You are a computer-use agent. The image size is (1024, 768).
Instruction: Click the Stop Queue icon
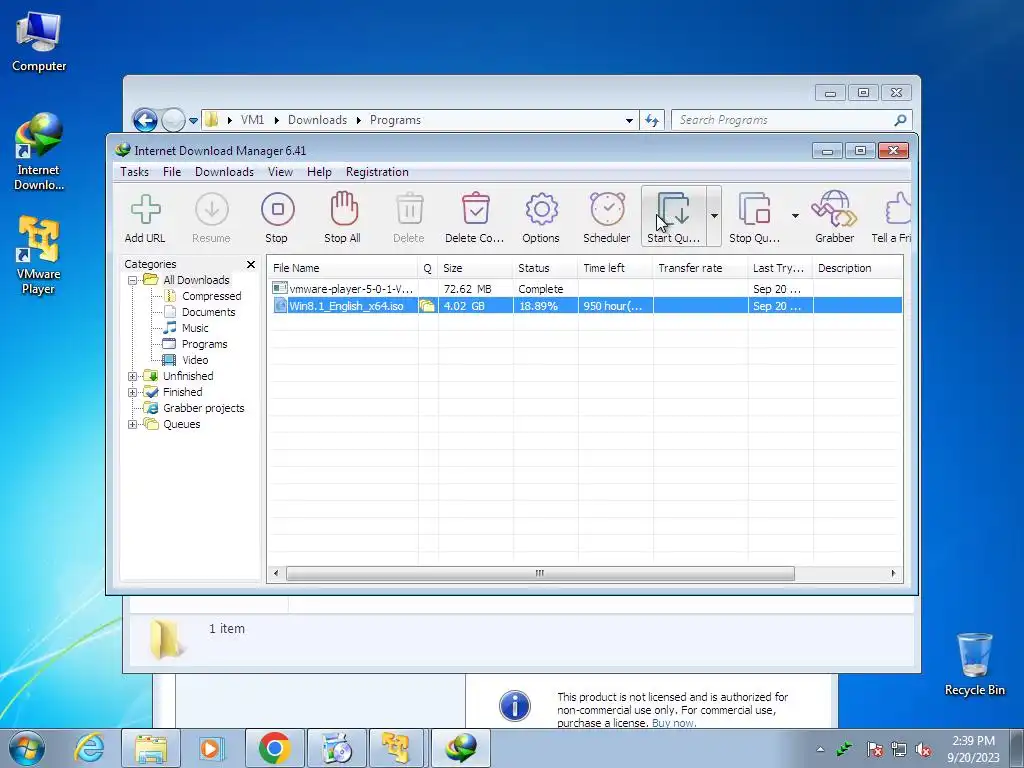coord(755,209)
